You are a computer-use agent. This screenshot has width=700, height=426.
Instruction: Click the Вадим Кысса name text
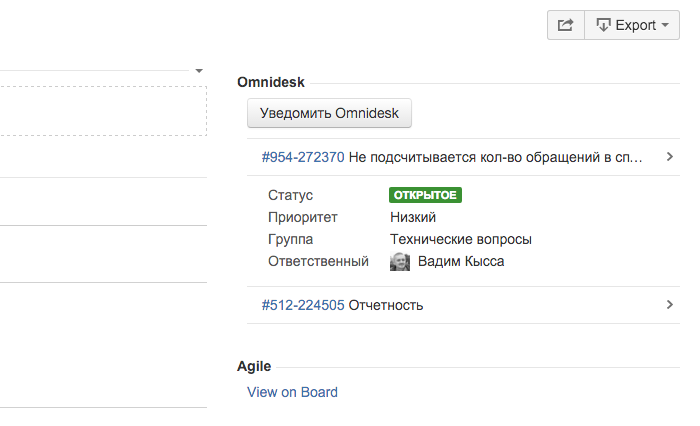[461, 261]
